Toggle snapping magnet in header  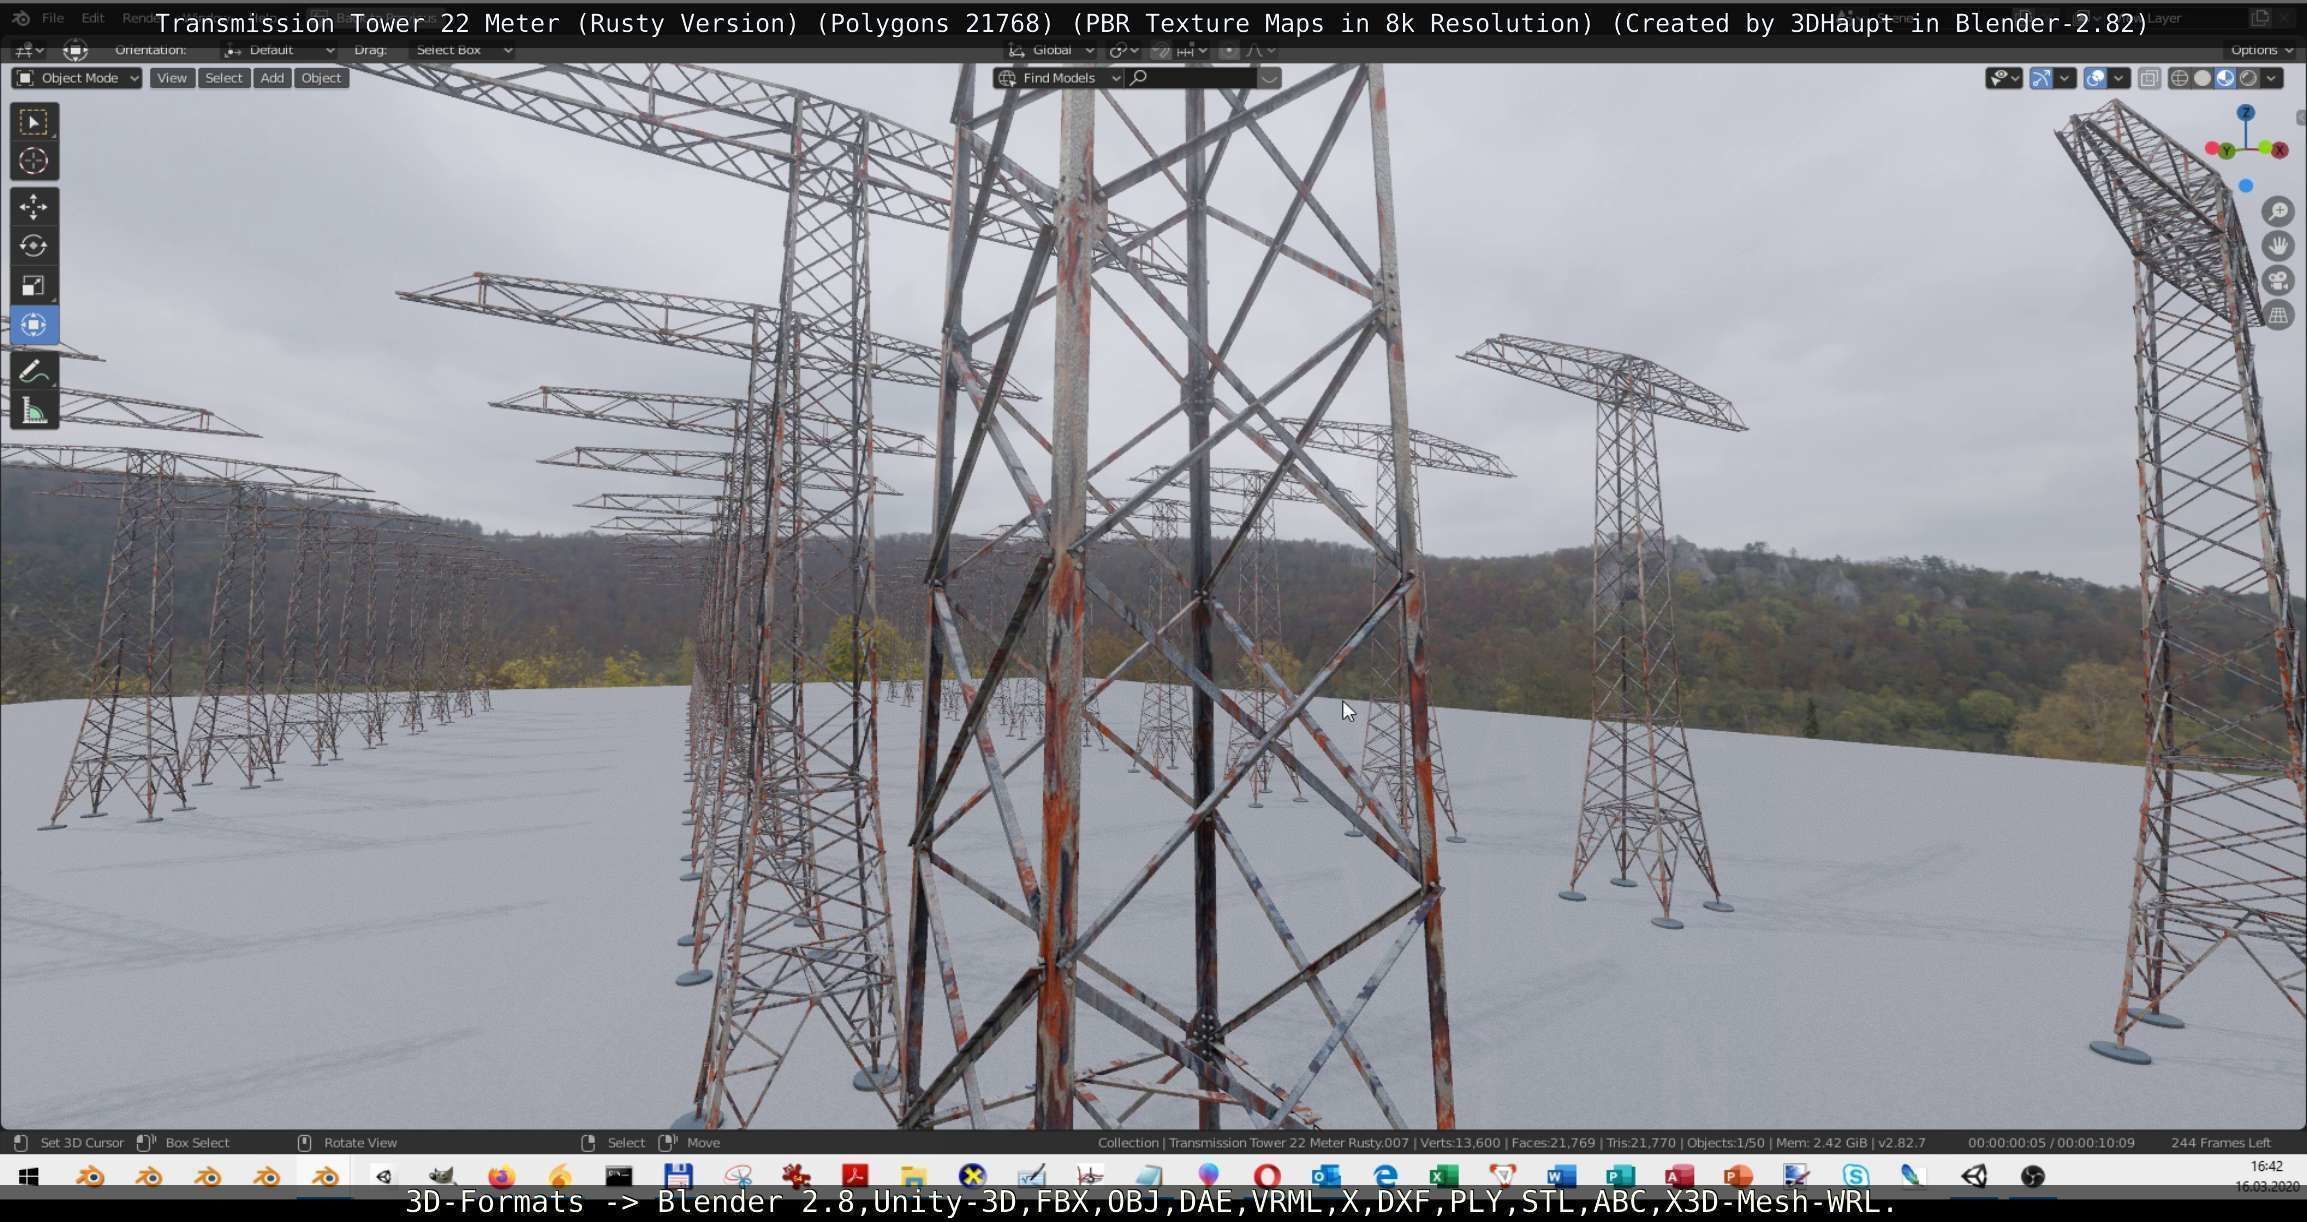1160,50
